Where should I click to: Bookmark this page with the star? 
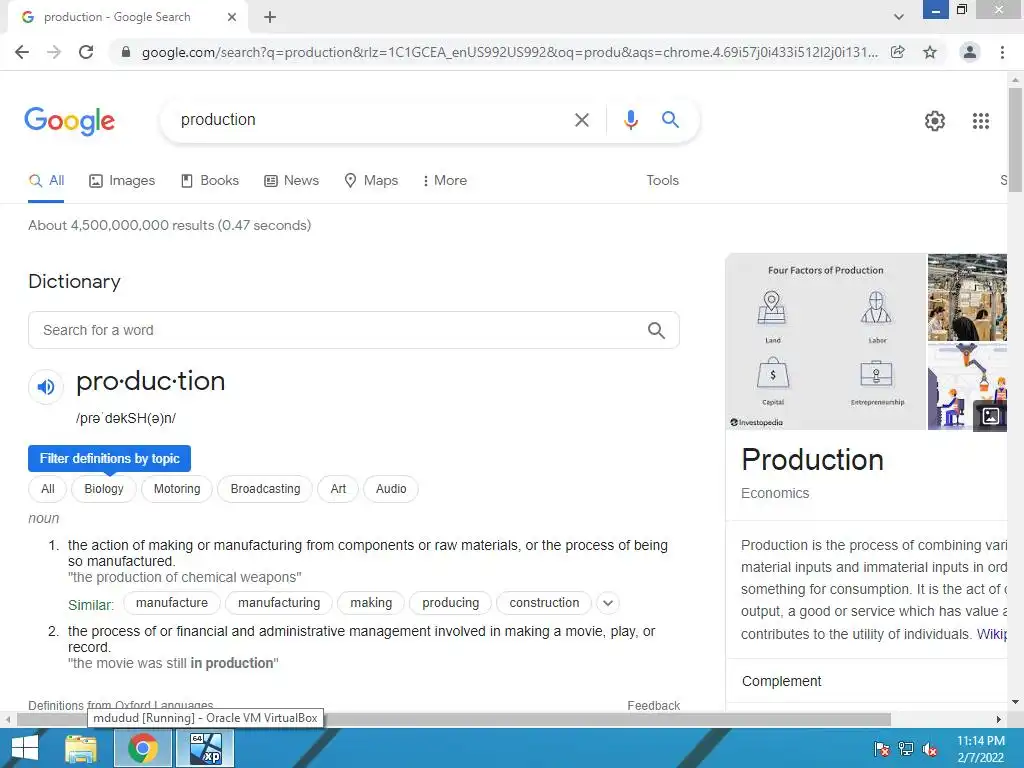930,52
